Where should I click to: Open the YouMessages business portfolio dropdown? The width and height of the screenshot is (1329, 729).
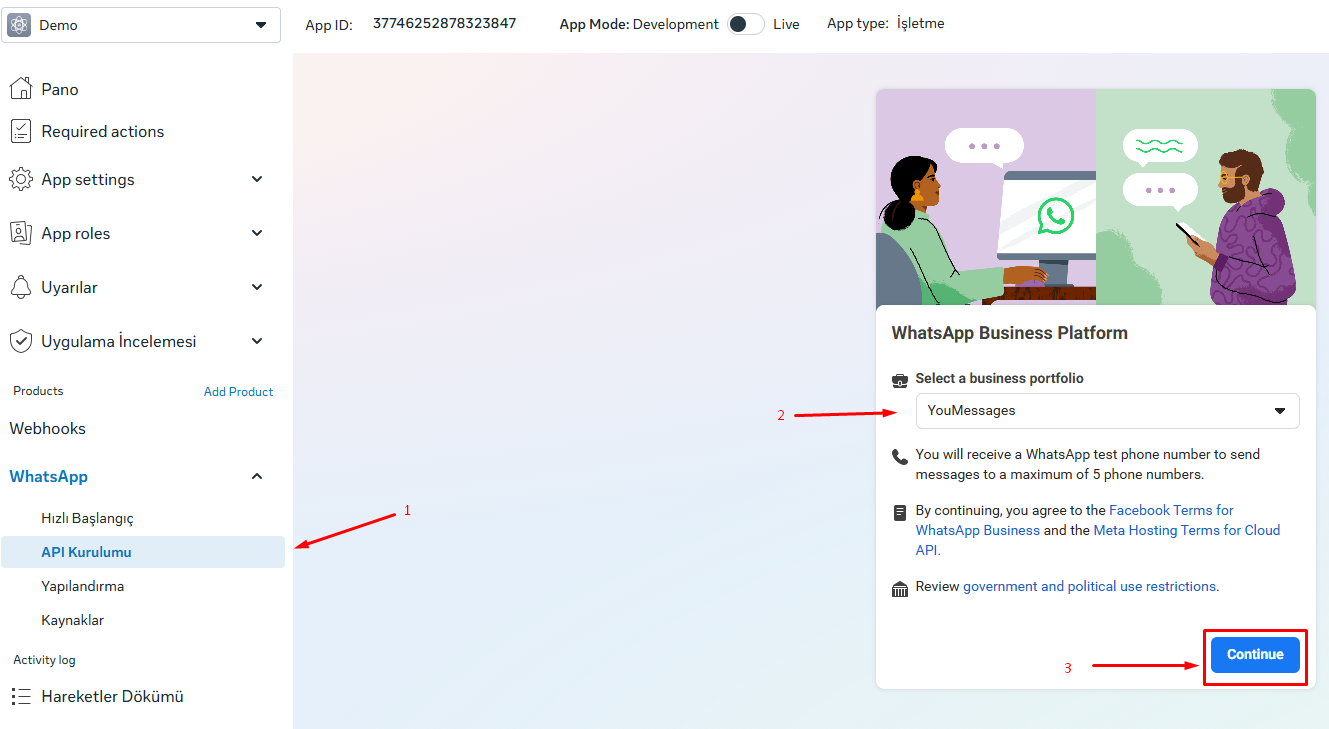1107,411
